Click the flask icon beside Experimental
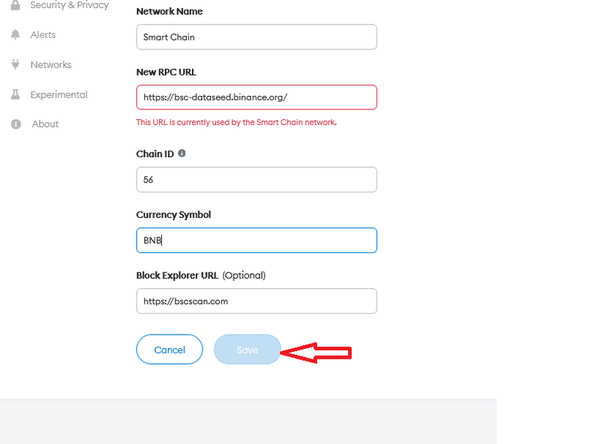Screen dimensions: 600x444 15,95
